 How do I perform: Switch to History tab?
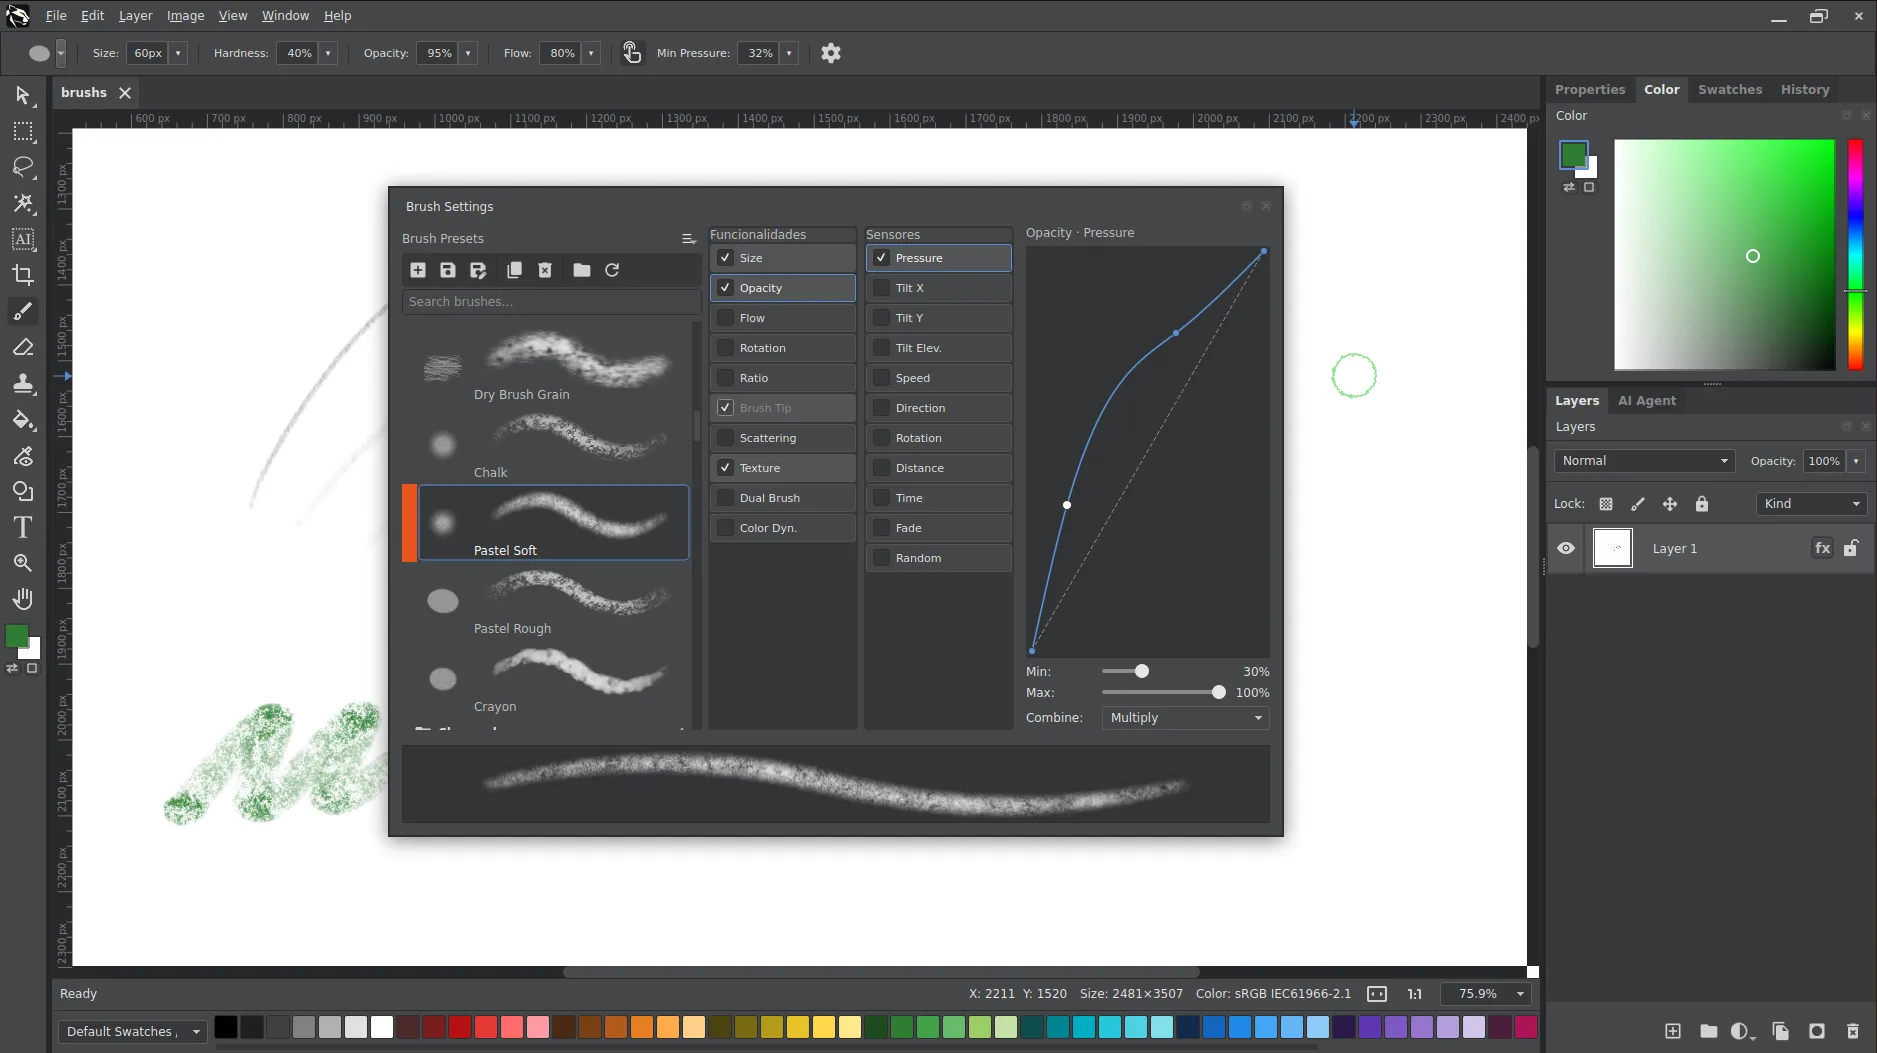coord(1805,89)
